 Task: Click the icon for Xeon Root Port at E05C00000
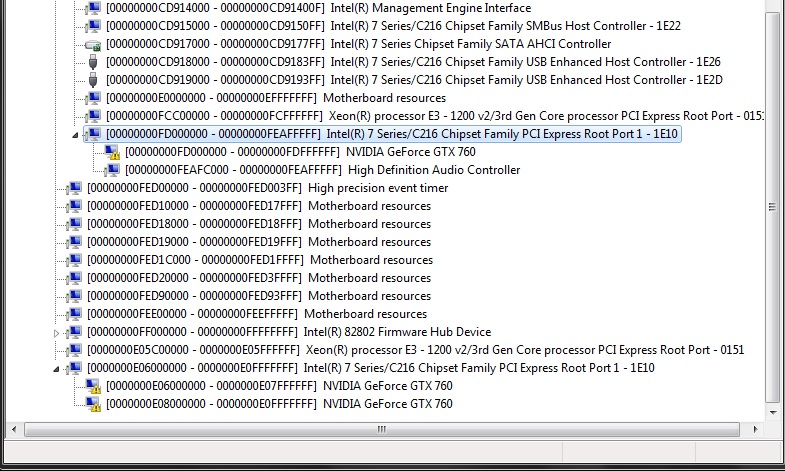click(74, 350)
